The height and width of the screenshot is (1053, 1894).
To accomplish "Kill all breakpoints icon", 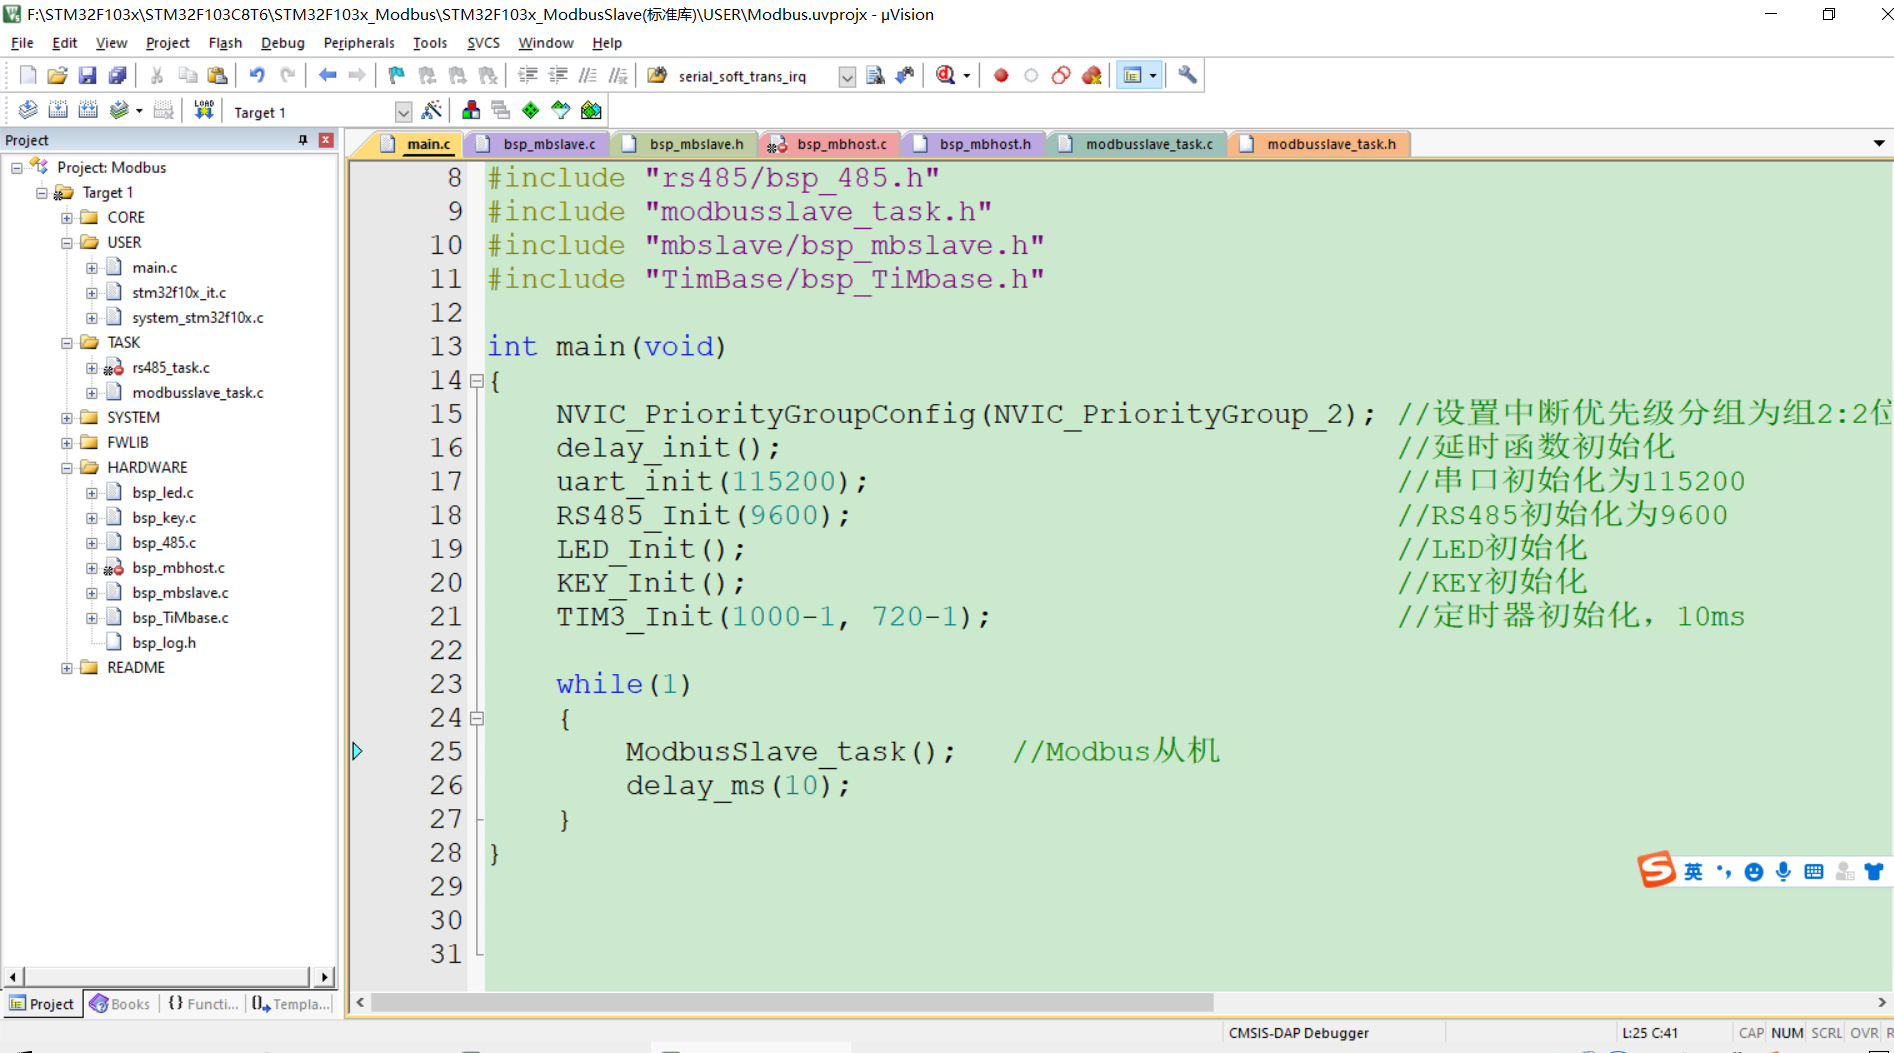I will [1091, 75].
